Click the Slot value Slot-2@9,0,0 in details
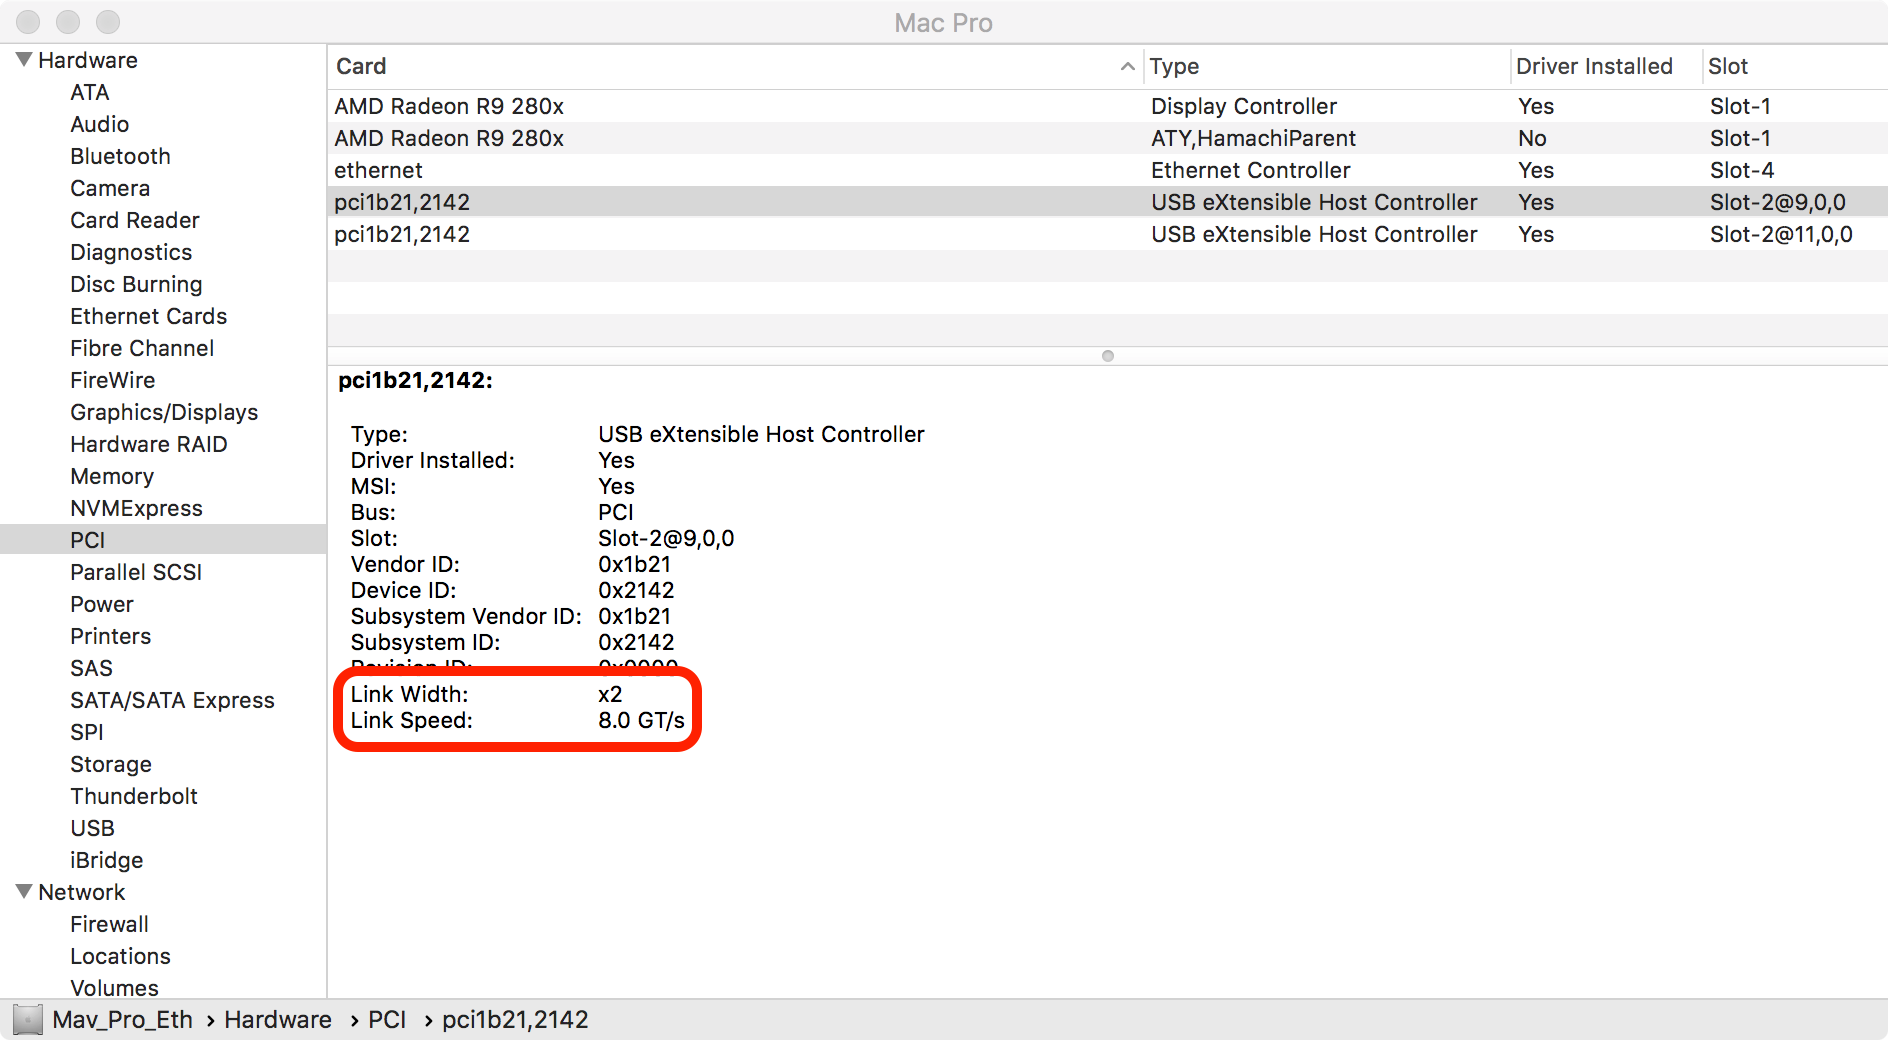 tap(666, 538)
